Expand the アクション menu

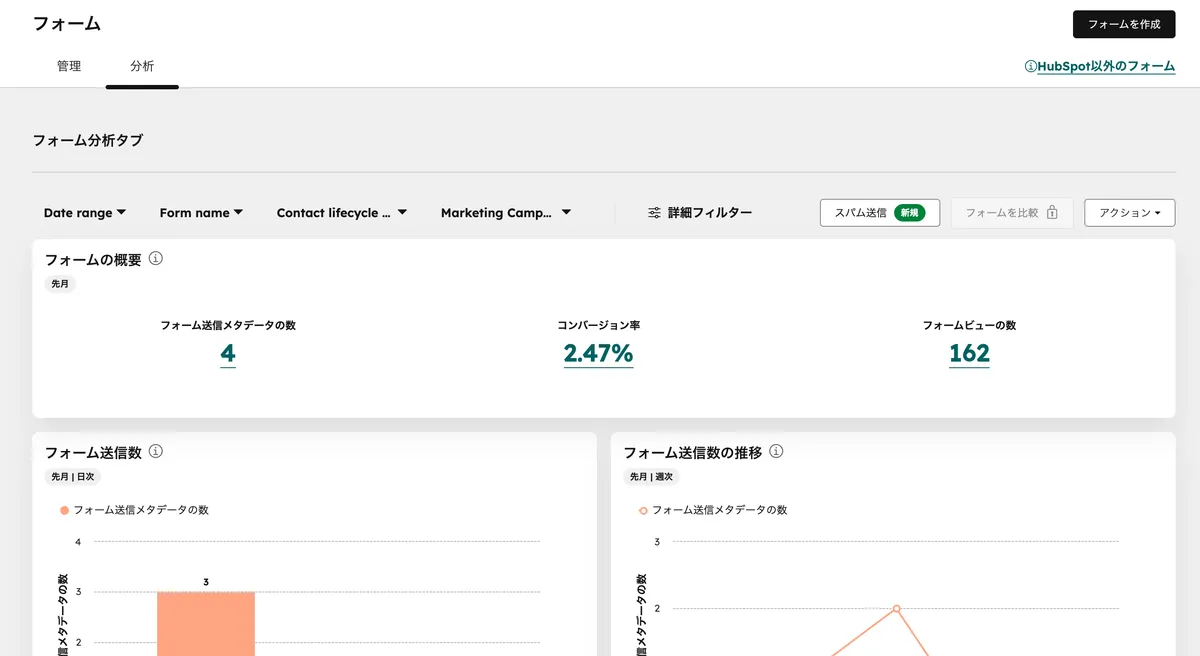pyautogui.click(x=1129, y=213)
